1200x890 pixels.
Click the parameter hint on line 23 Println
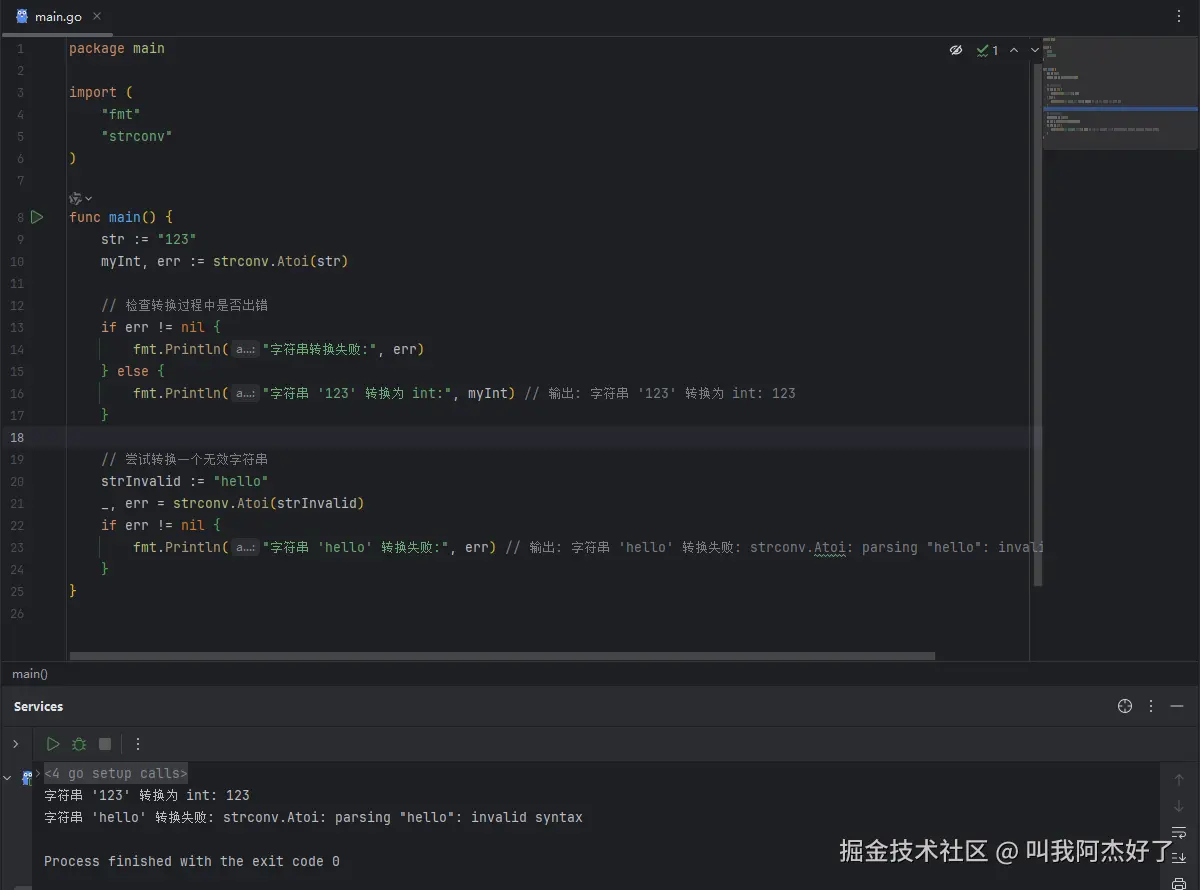pyautogui.click(x=245, y=548)
